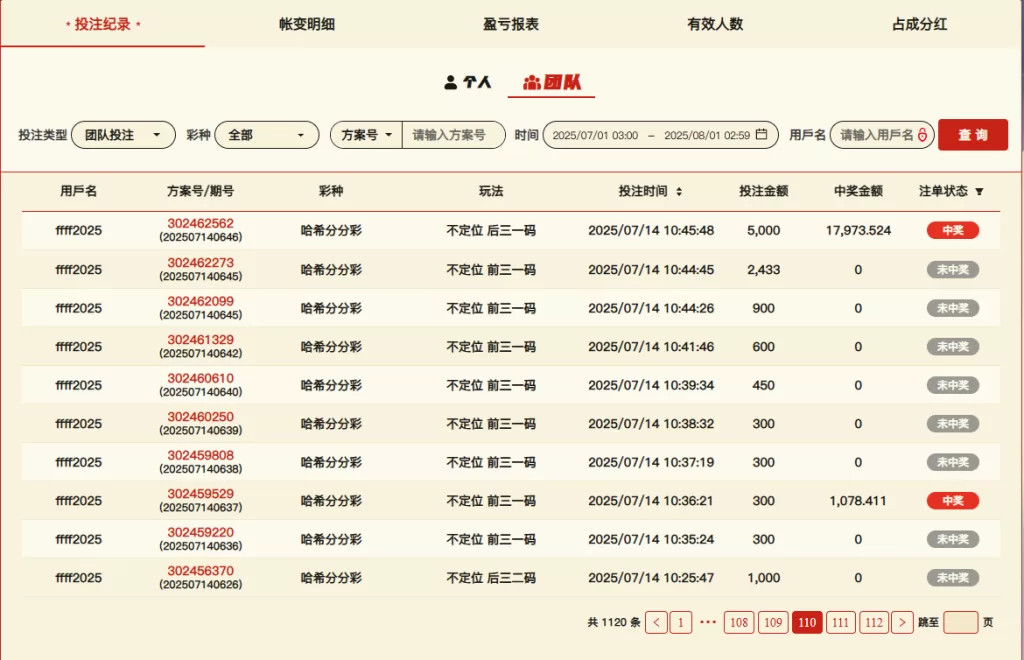Expand the 投注类型 团队投注 dropdown
This screenshot has width=1024, height=660.
[123, 135]
